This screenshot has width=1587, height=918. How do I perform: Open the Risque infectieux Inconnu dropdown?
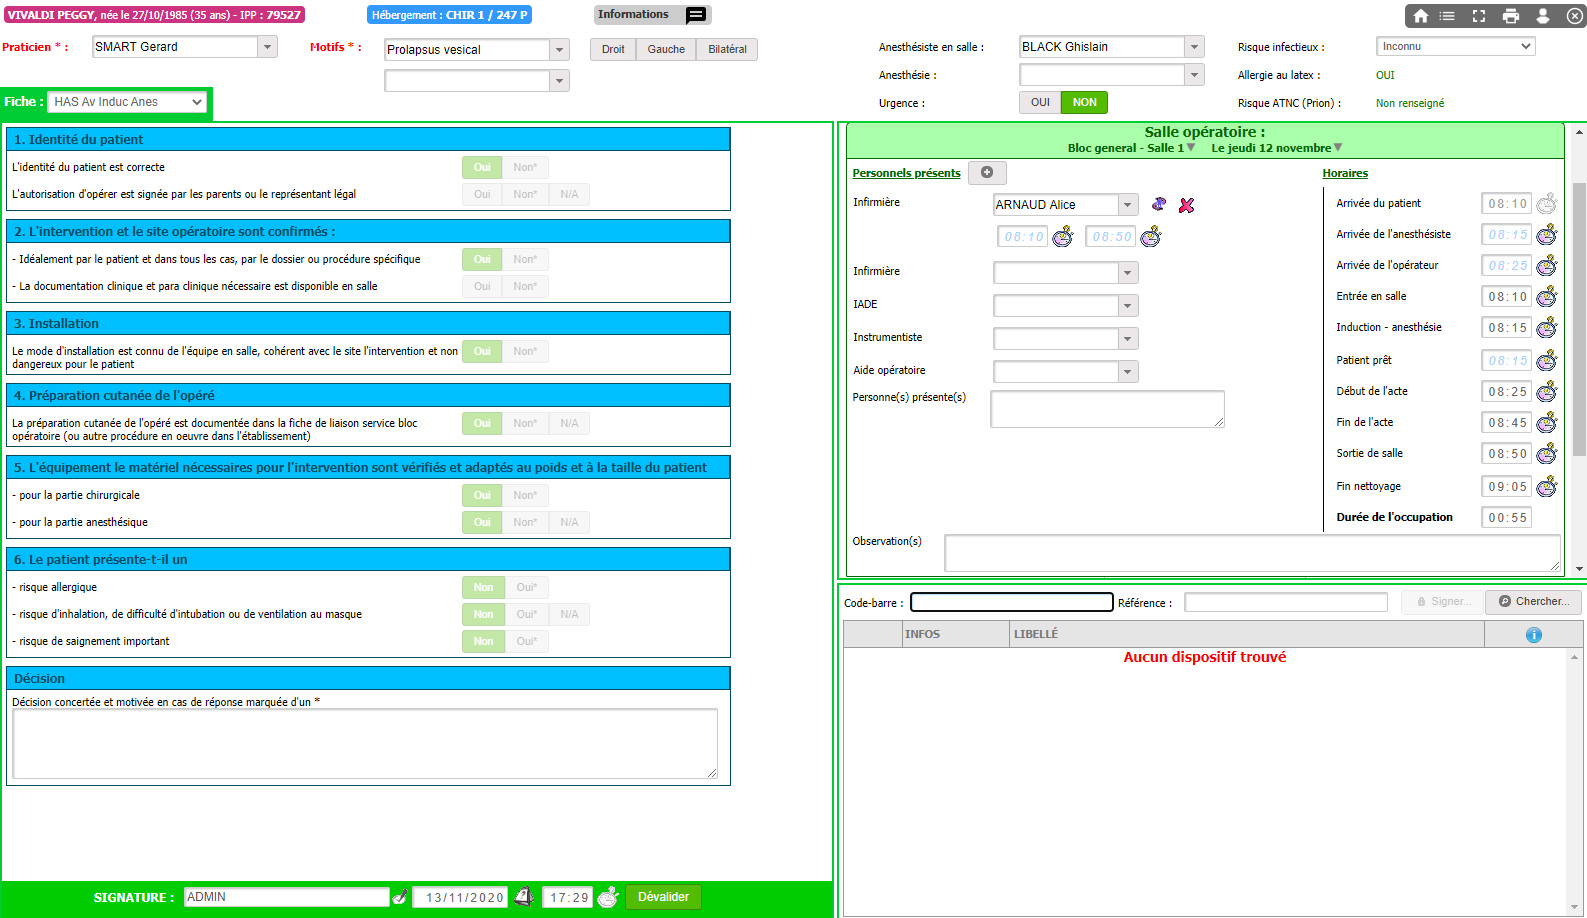pyautogui.click(x=1456, y=46)
